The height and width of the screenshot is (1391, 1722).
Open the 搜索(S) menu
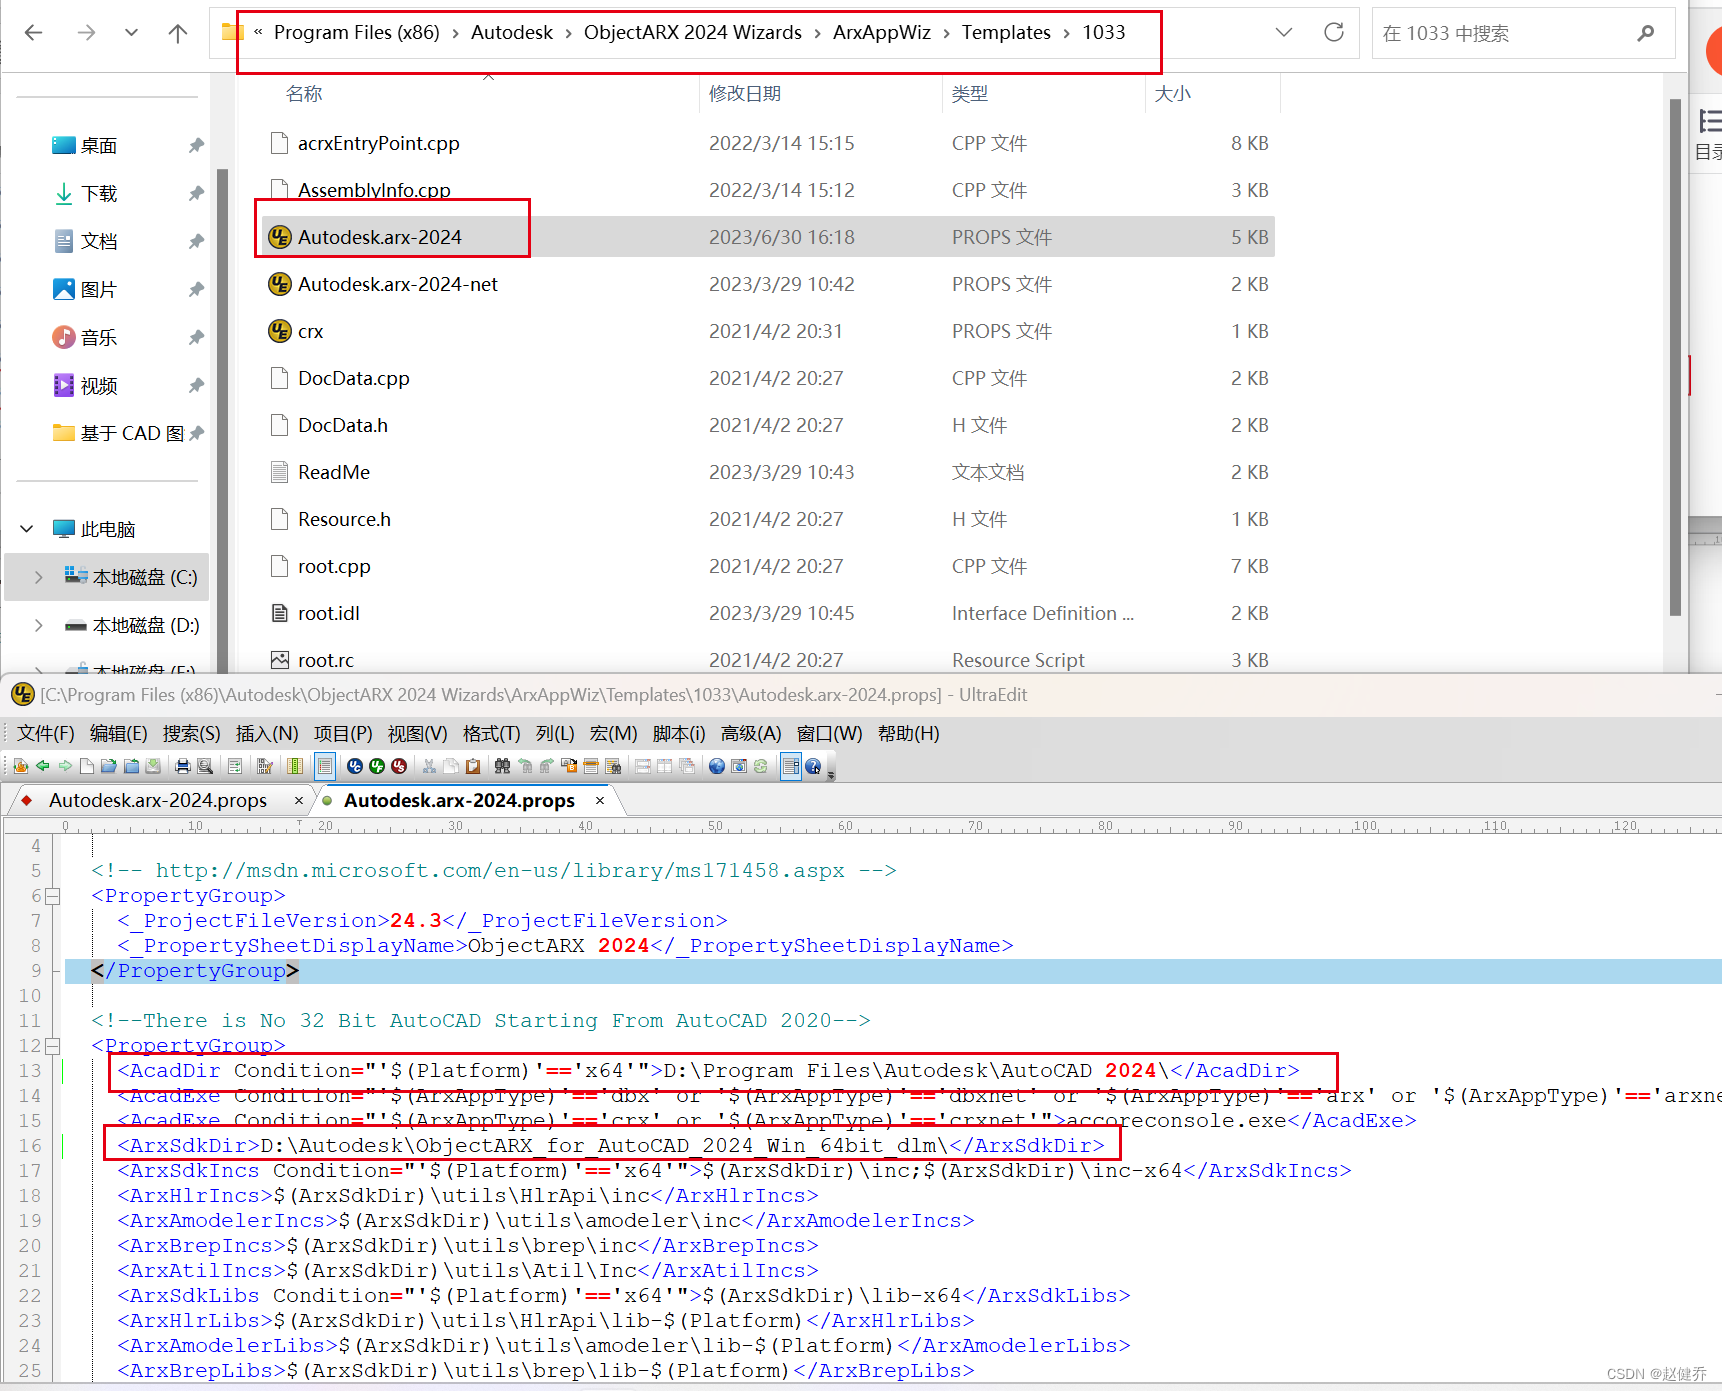pos(192,733)
